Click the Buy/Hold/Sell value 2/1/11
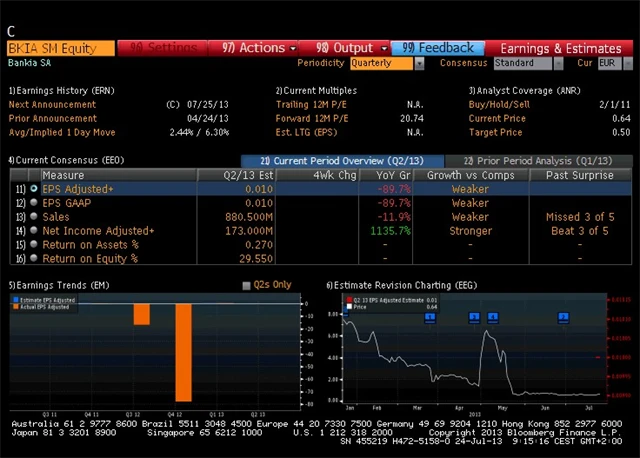This screenshot has width=640, height=458. [614, 104]
